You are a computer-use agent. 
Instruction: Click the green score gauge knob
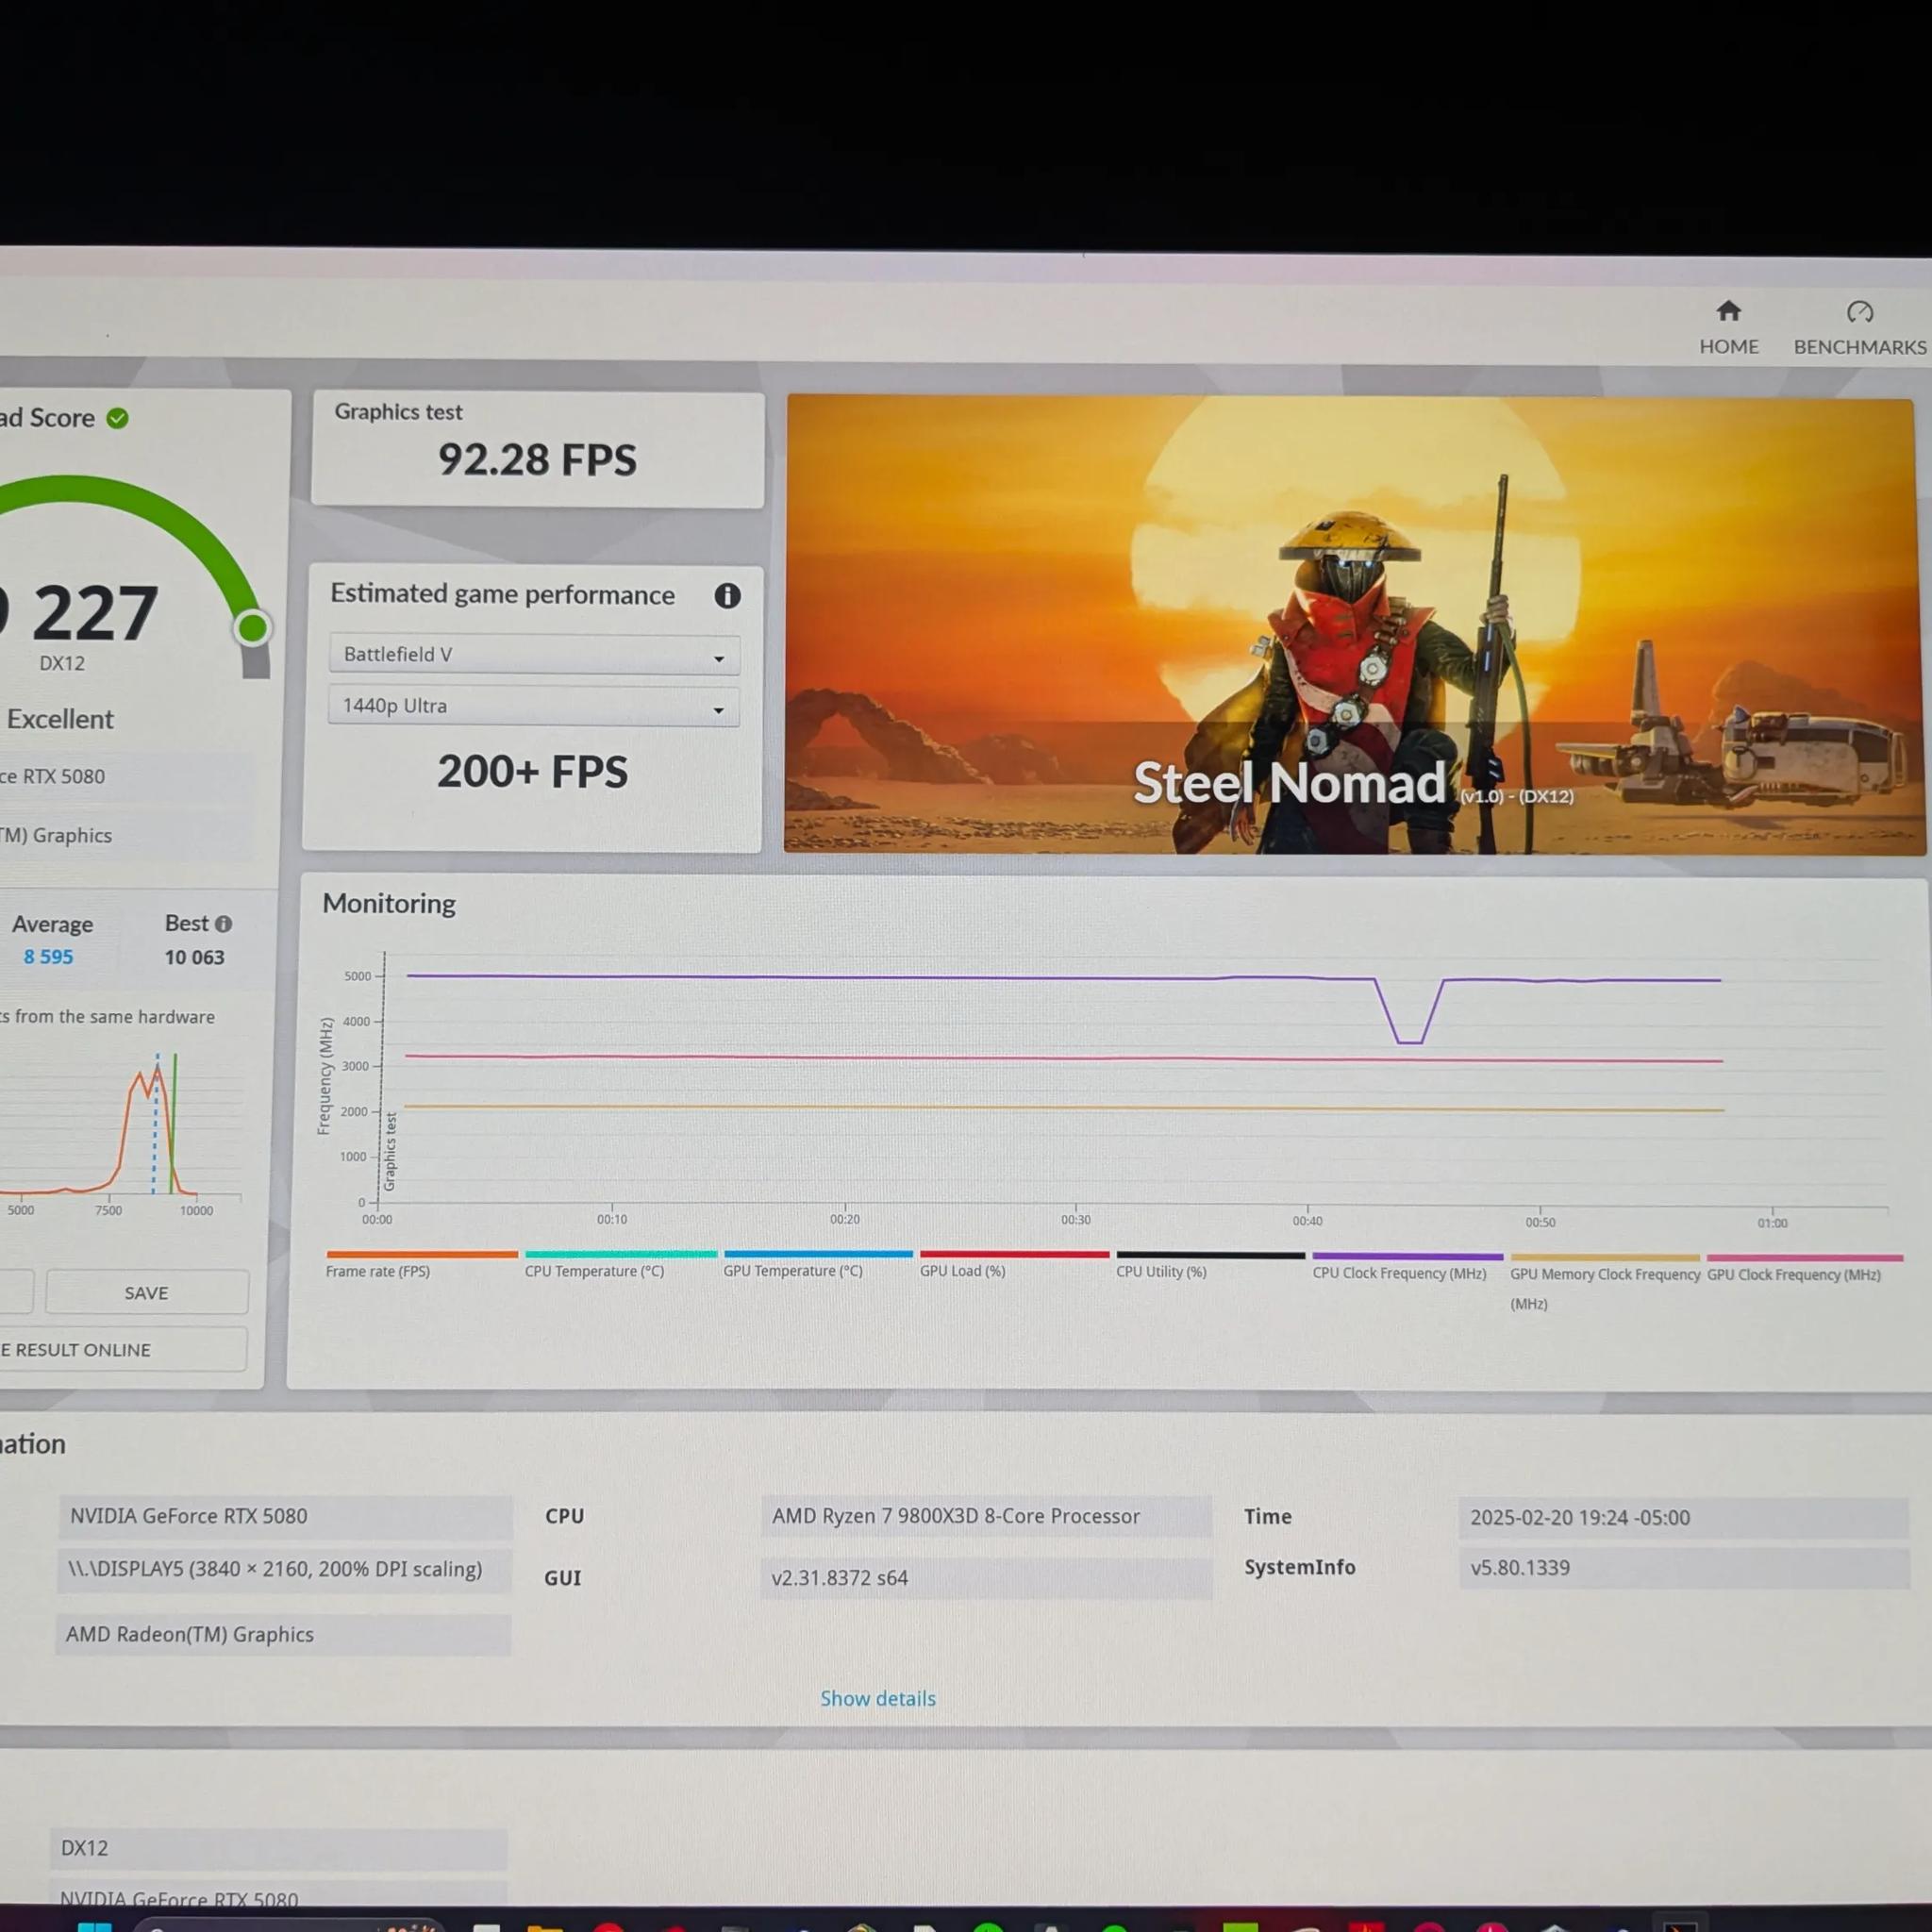pyautogui.click(x=252, y=628)
